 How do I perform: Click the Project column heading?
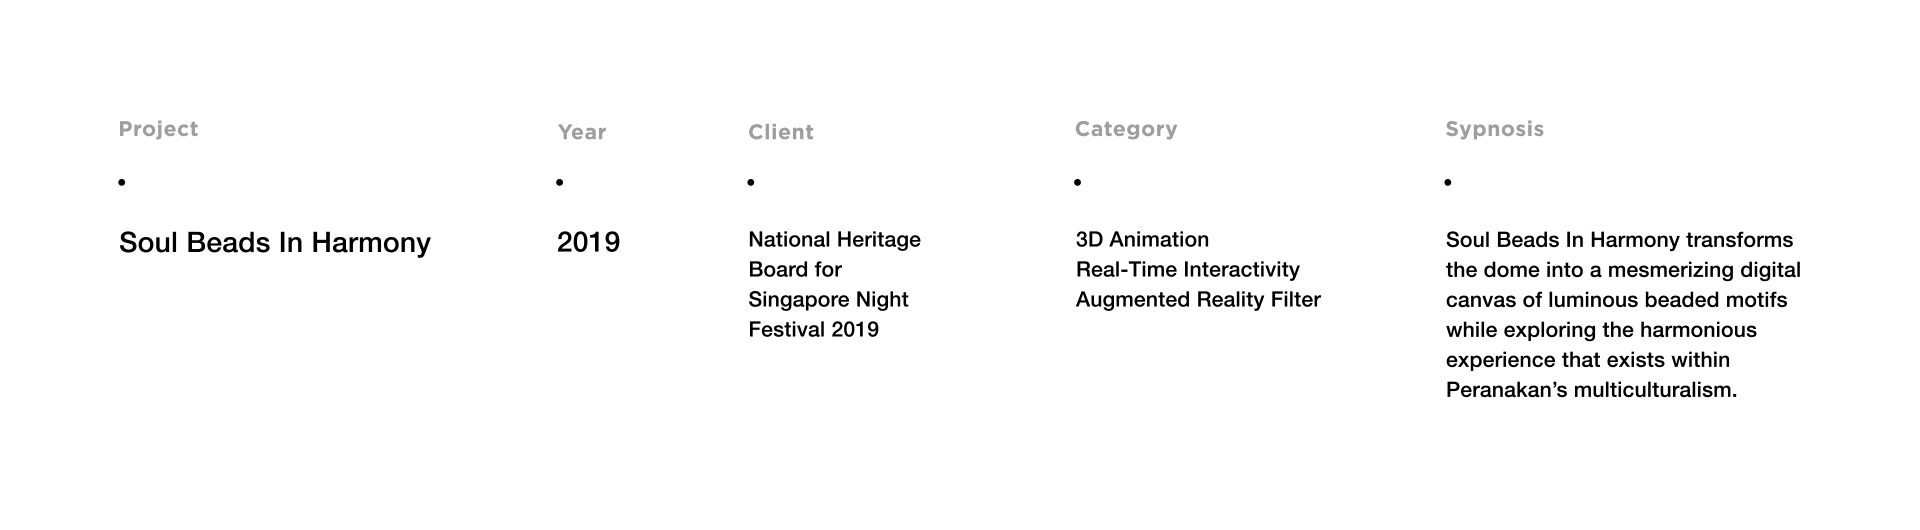tap(158, 129)
